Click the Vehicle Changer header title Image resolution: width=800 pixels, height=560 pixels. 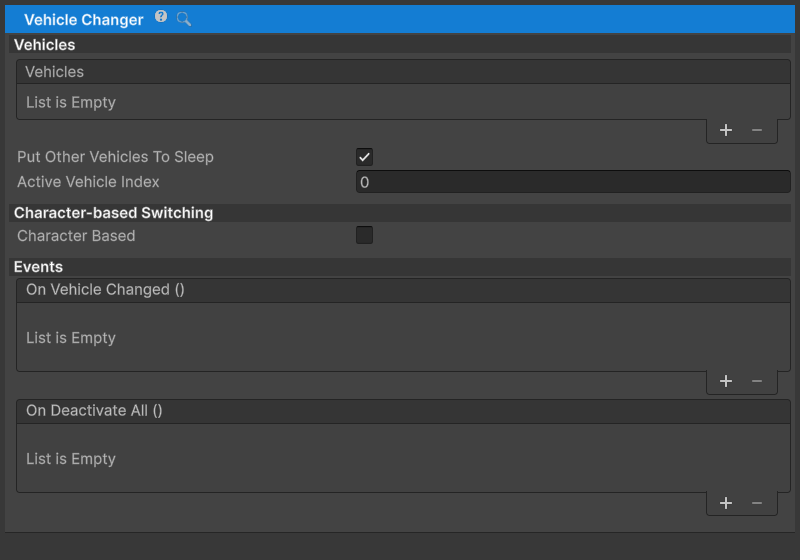[x=84, y=20]
